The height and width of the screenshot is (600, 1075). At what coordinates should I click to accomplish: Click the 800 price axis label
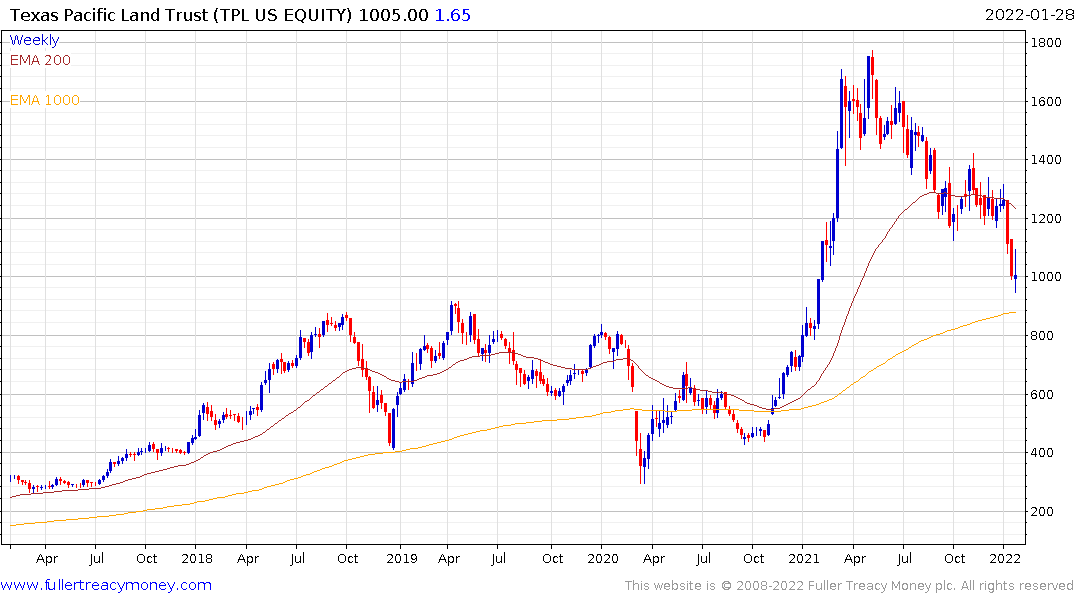pos(1042,336)
